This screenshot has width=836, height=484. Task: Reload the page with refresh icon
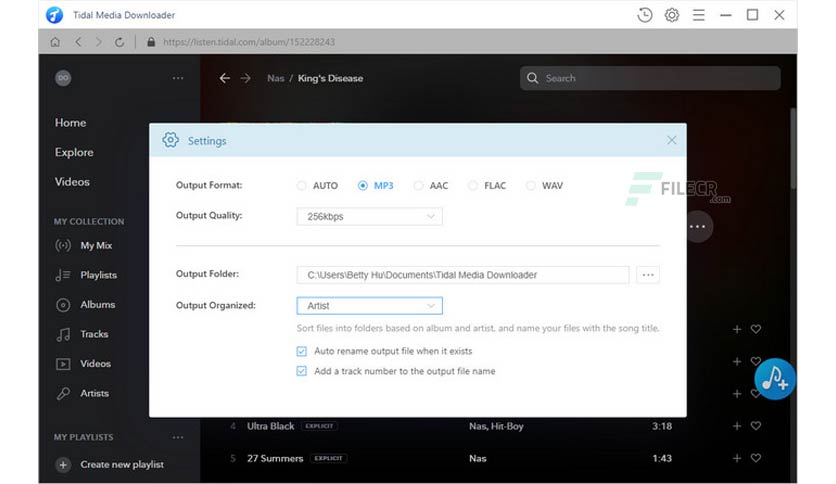click(119, 42)
